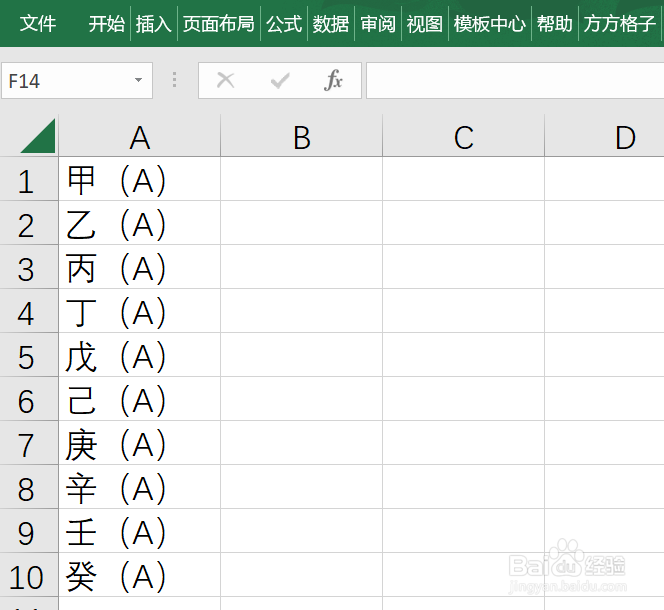
Task: Select row 5 header
Action: coord(29,355)
